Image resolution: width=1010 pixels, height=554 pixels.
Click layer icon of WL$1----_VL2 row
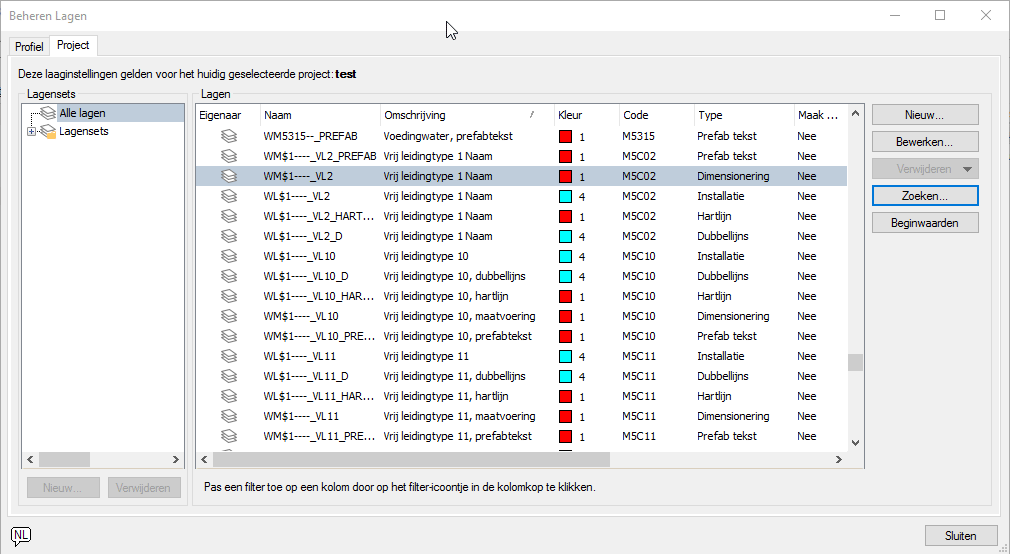tap(229, 196)
